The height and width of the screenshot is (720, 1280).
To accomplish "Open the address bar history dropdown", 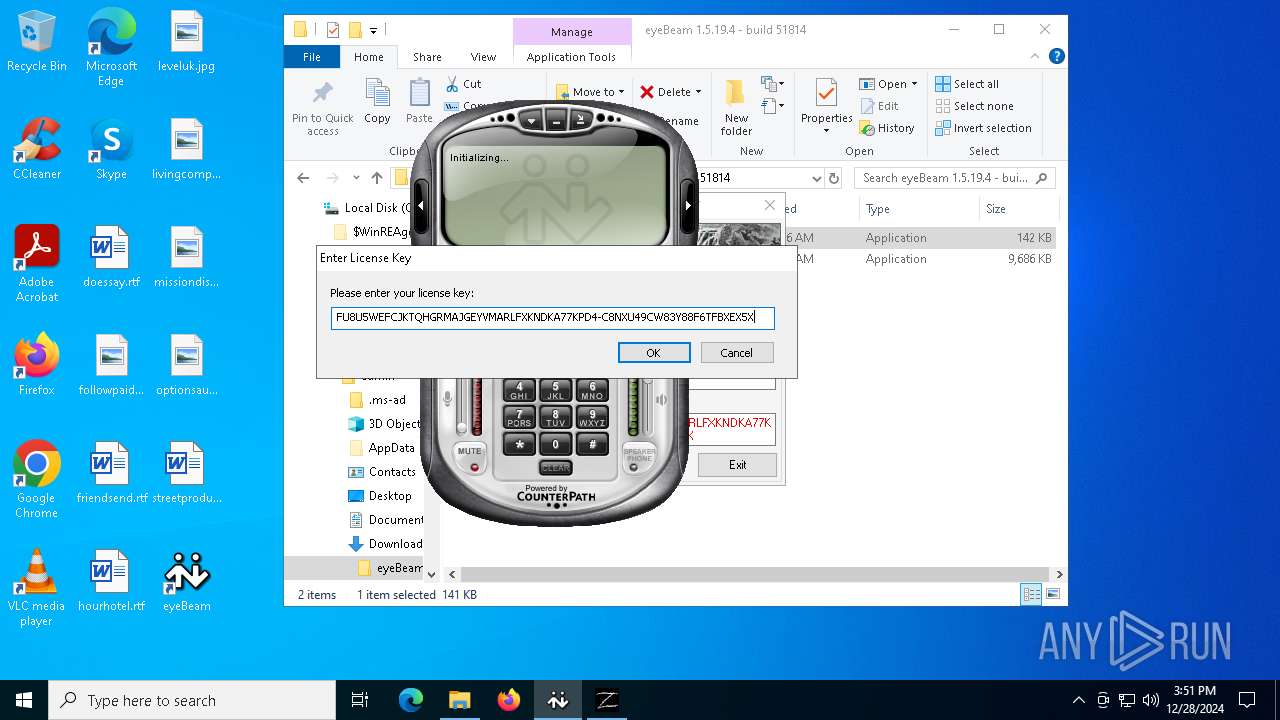I will click(816, 178).
